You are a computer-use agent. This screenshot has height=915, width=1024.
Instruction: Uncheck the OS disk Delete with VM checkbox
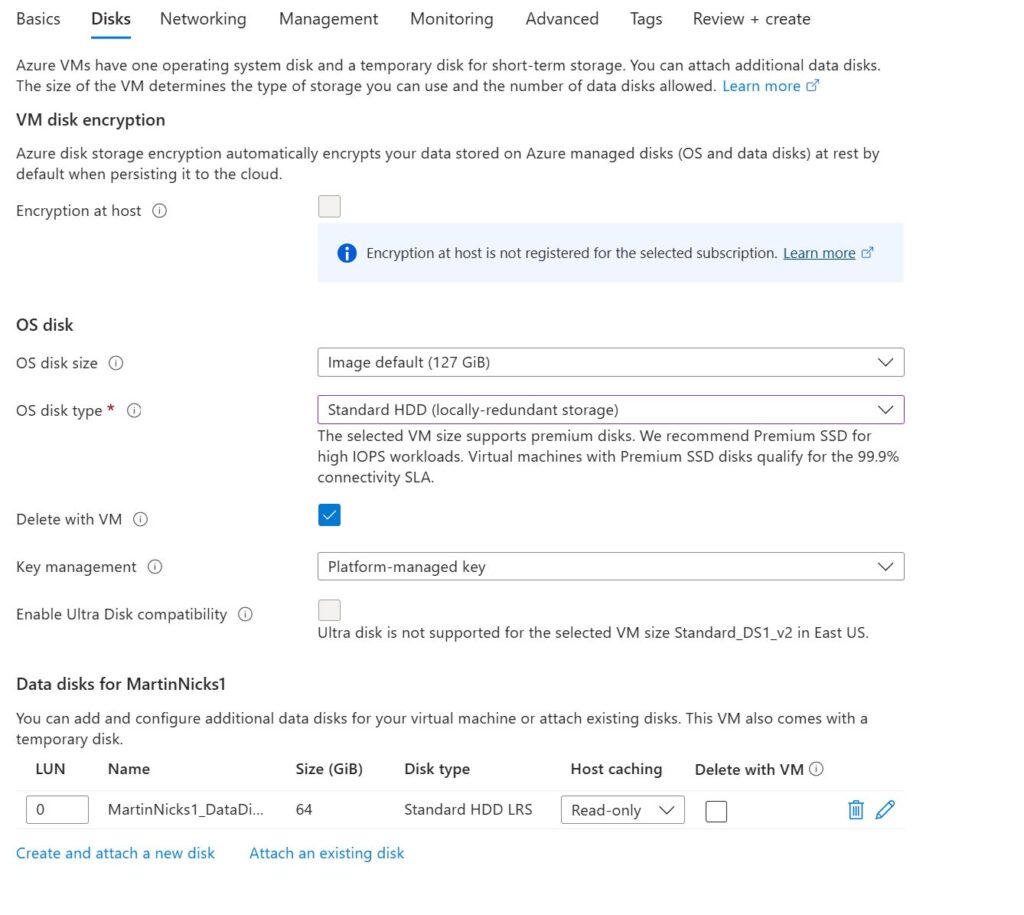click(329, 516)
